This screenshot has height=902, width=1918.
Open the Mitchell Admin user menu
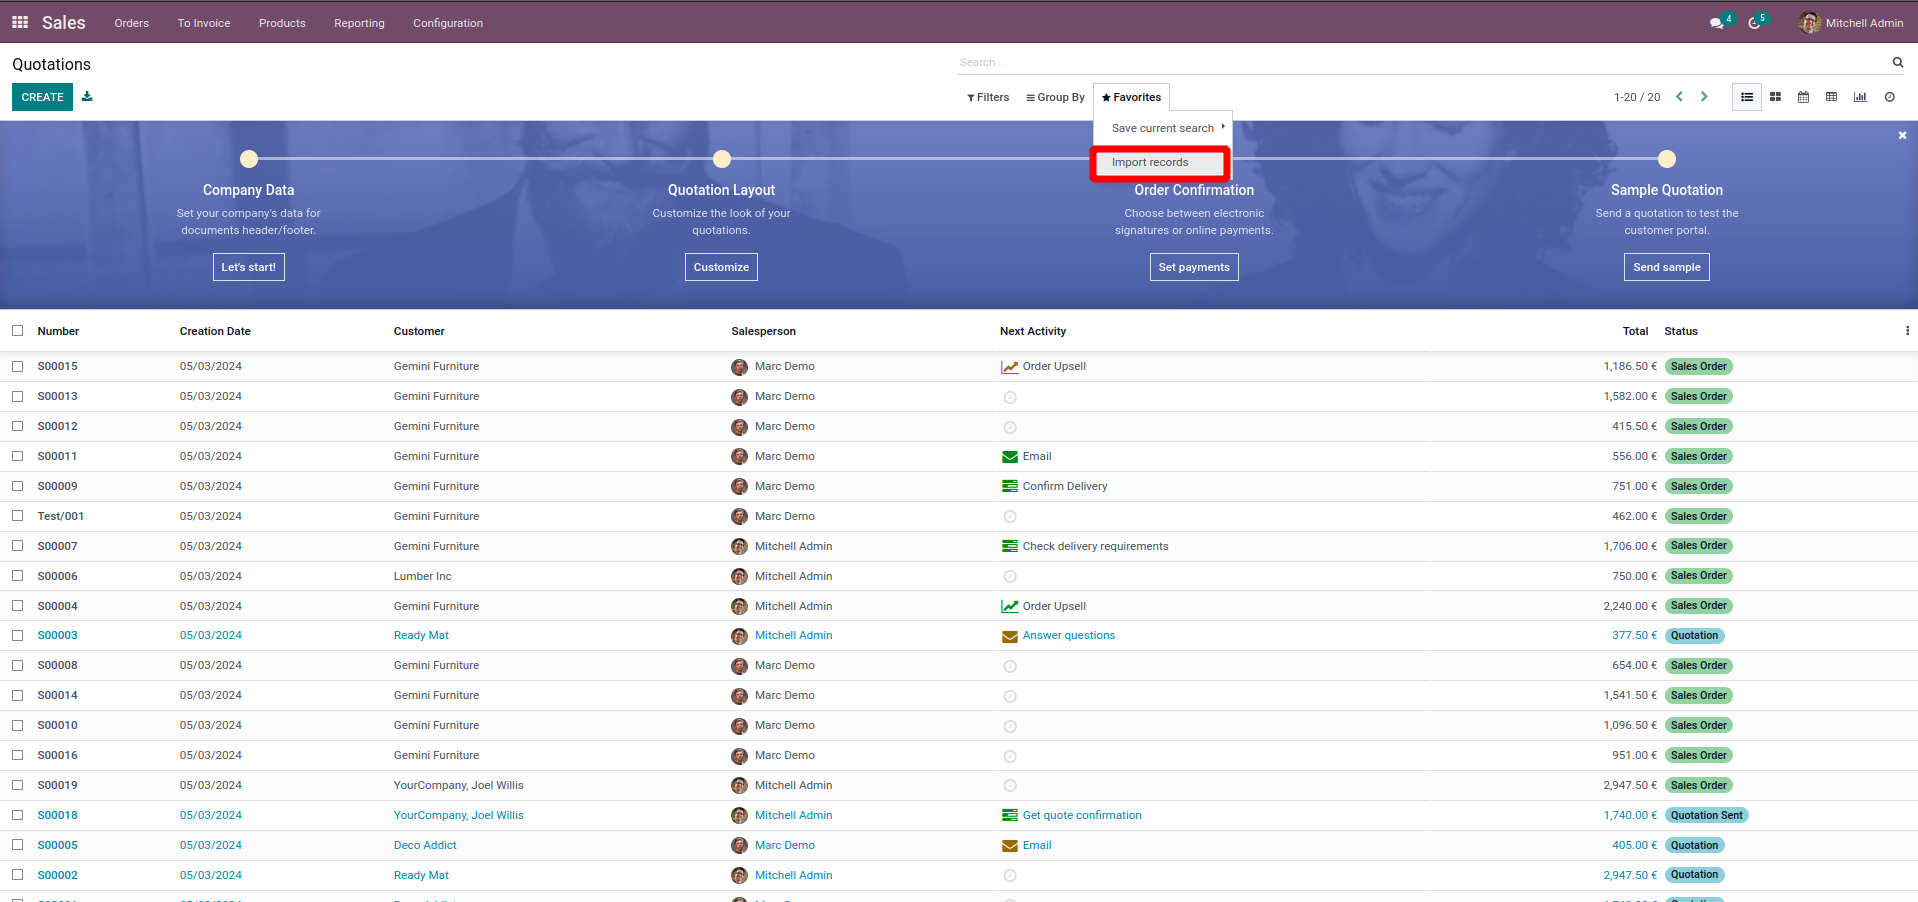[x=1851, y=23]
